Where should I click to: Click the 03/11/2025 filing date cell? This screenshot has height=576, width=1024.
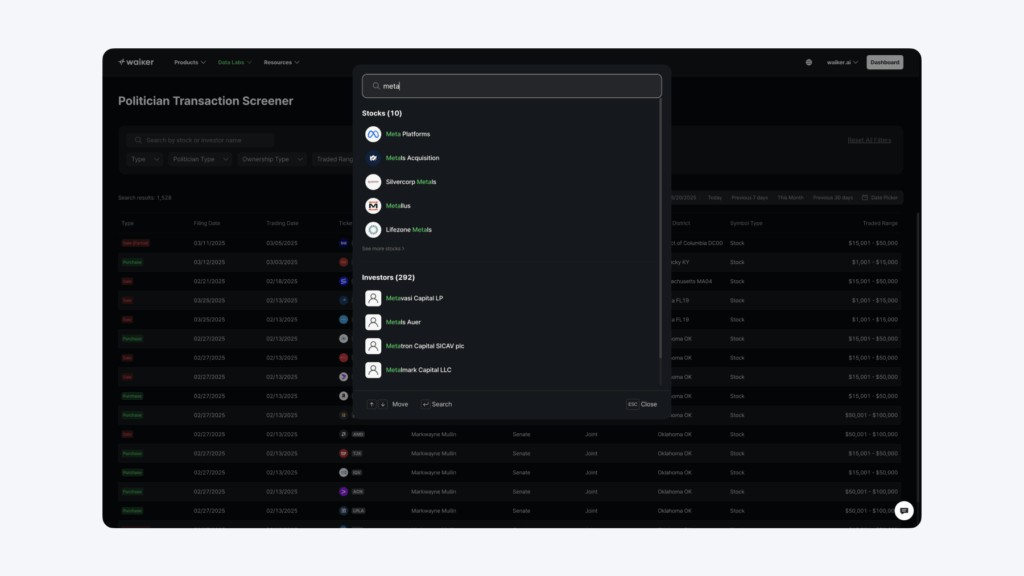(209, 243)
